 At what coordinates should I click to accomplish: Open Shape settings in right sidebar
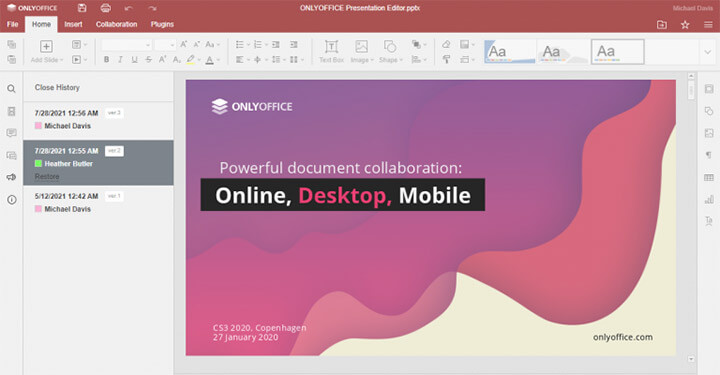(709, 111)
